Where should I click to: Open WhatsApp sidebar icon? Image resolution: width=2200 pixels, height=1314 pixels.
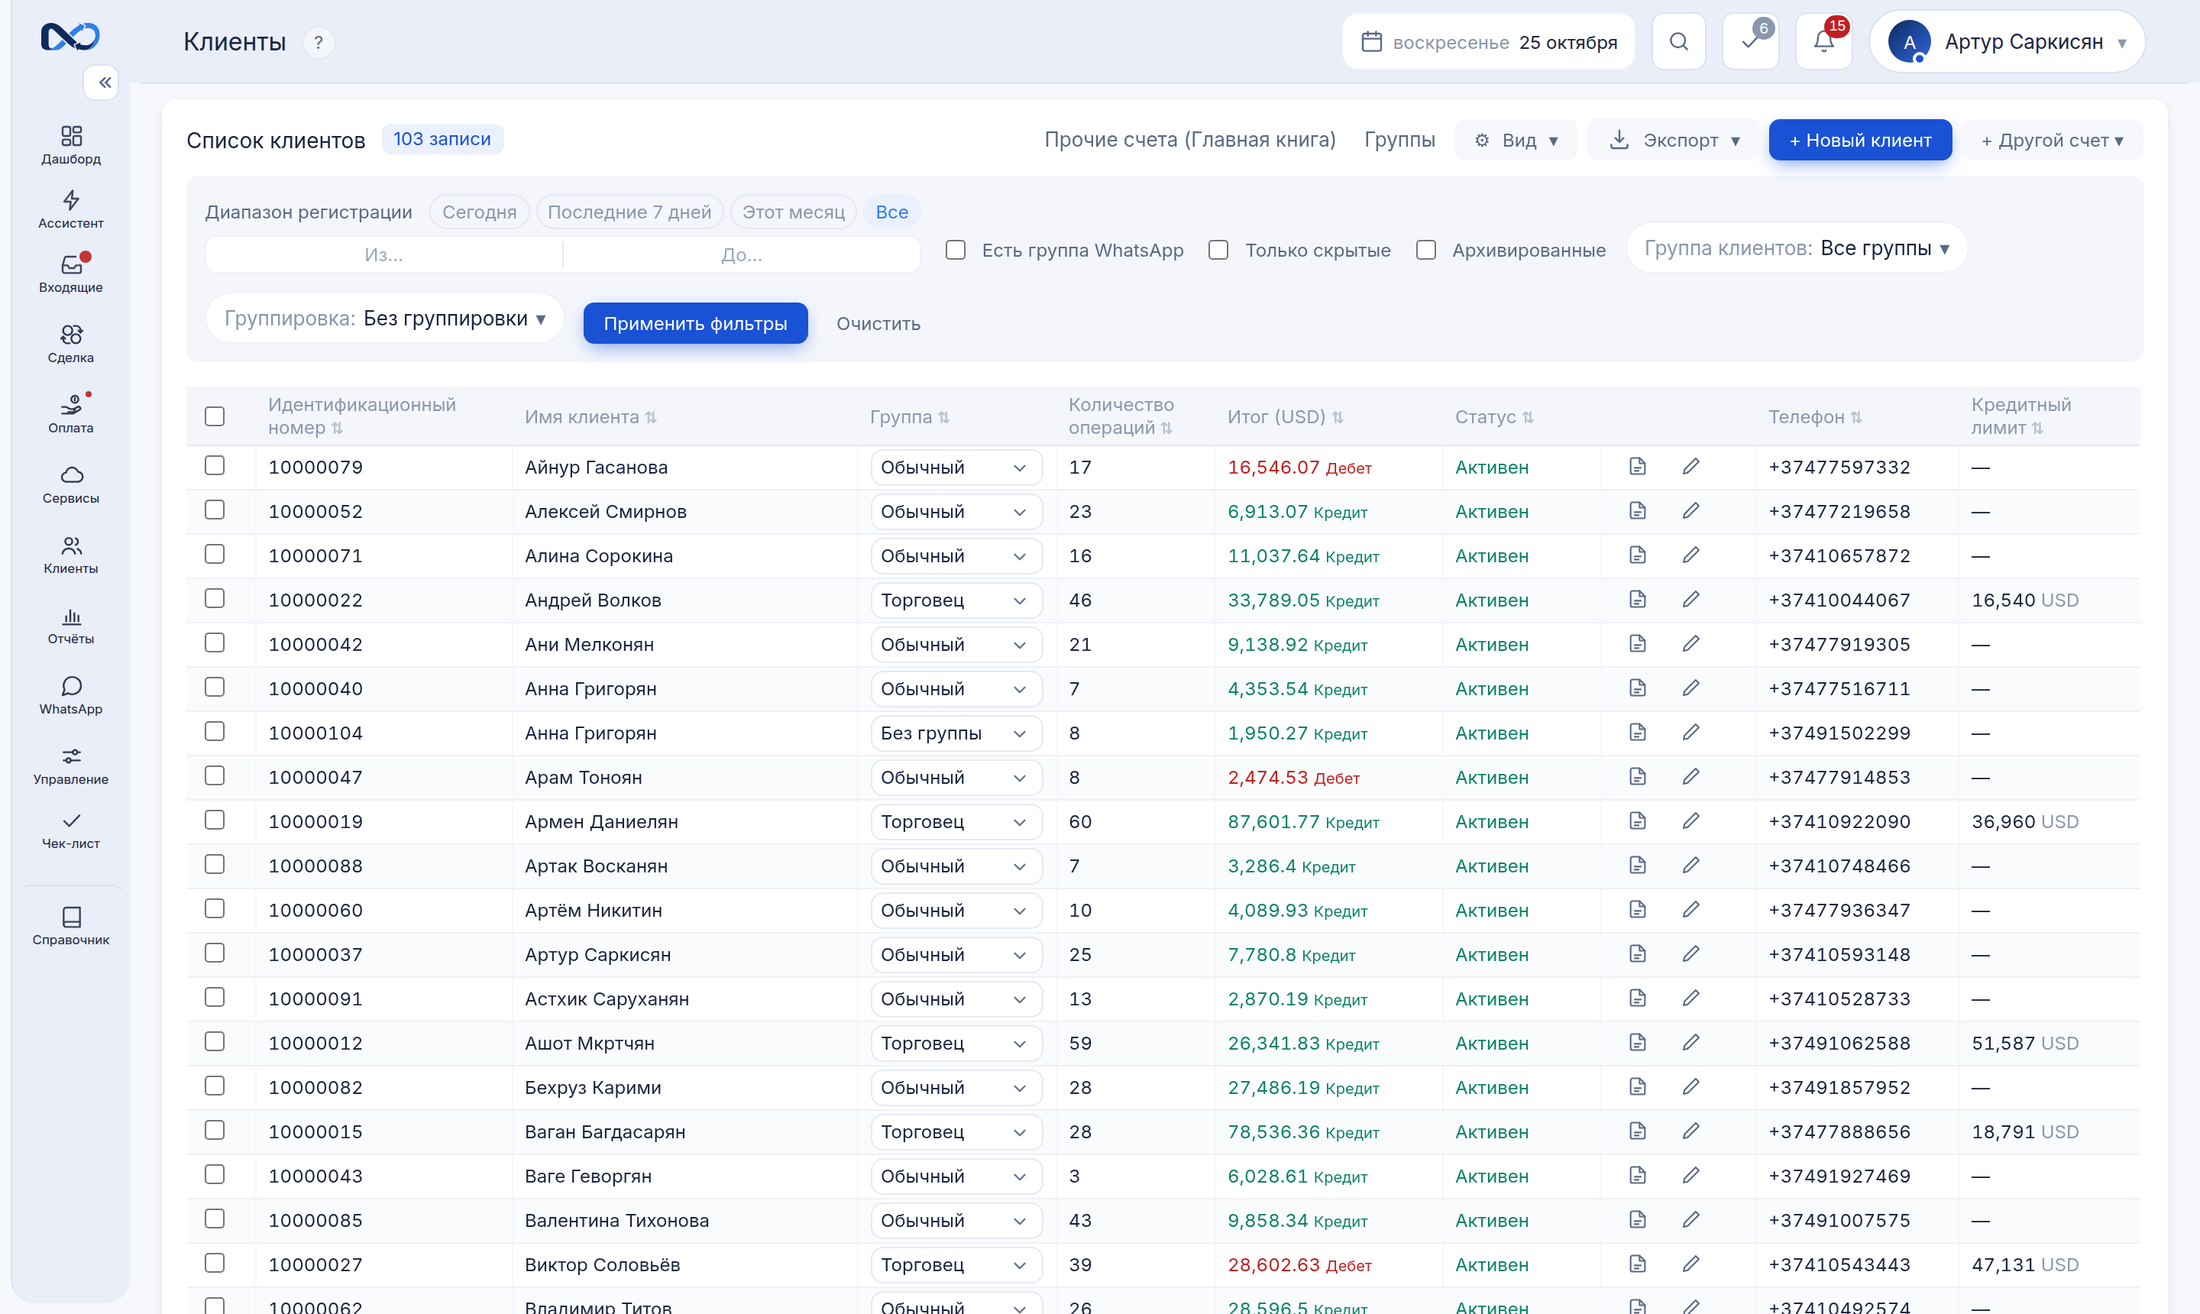point(71,695)
